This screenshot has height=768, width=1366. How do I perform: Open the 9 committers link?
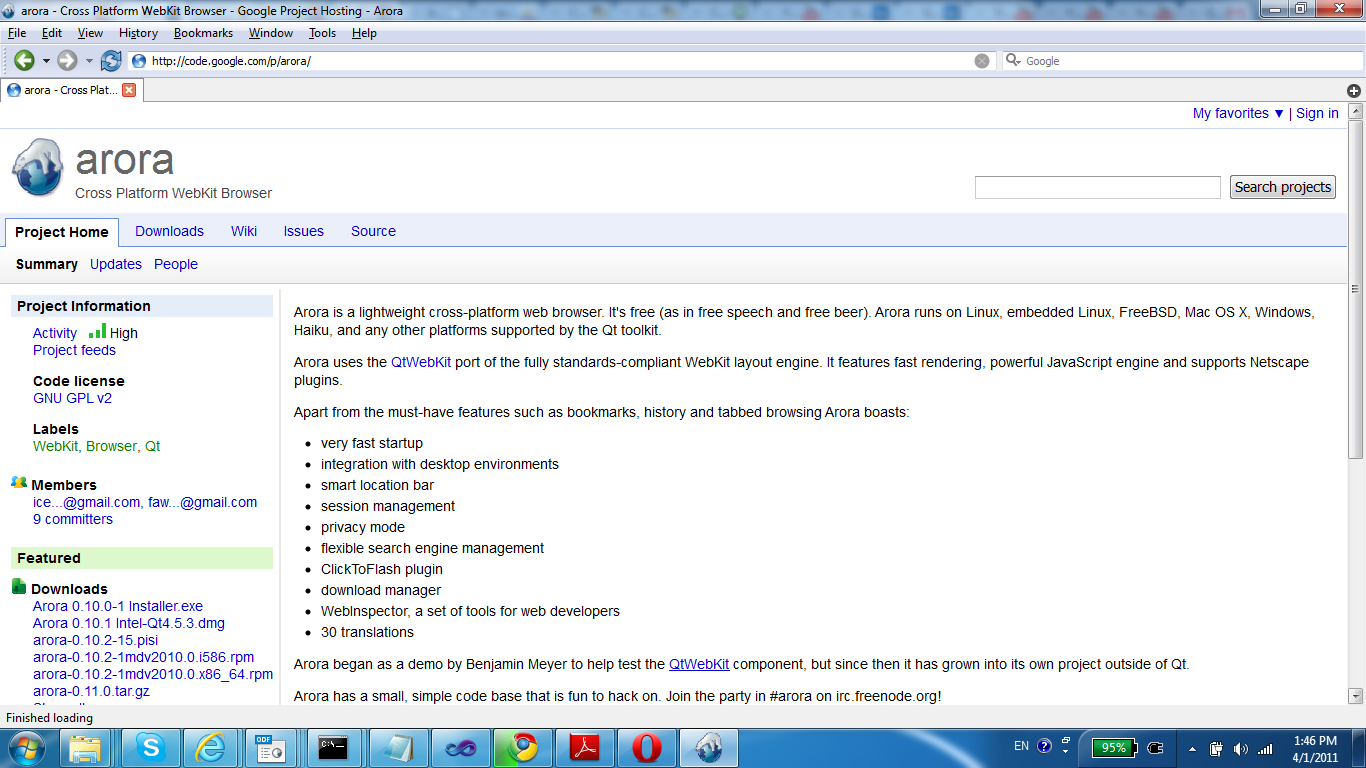pos(73,519)
